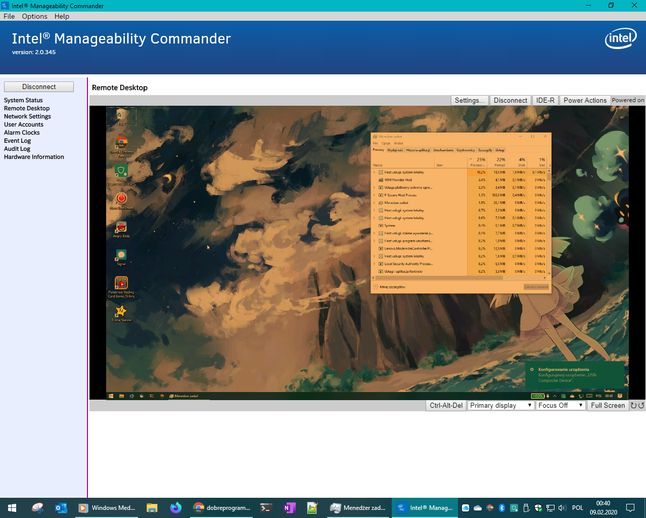This screenshot has width=646, height=518.
Task: Open the Options menu
Action: click(35, 16)
